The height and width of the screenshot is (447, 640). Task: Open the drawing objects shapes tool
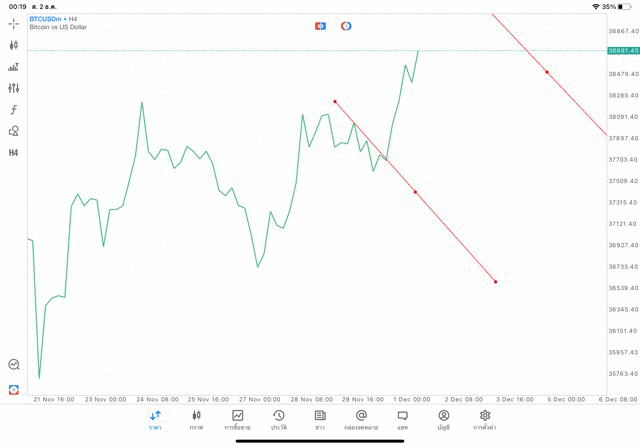[x=14, y=131]
